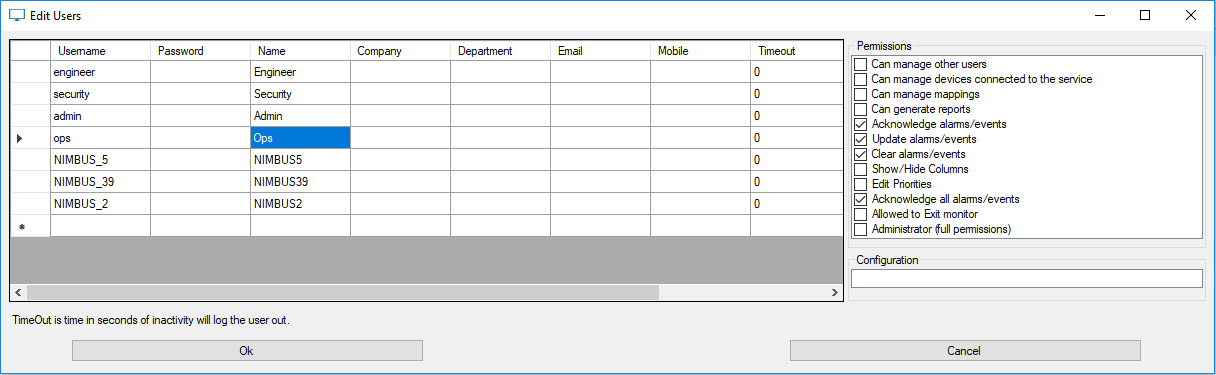Click the Mobile column header
Screen dimensions: 1216x375
pos(700,51)
